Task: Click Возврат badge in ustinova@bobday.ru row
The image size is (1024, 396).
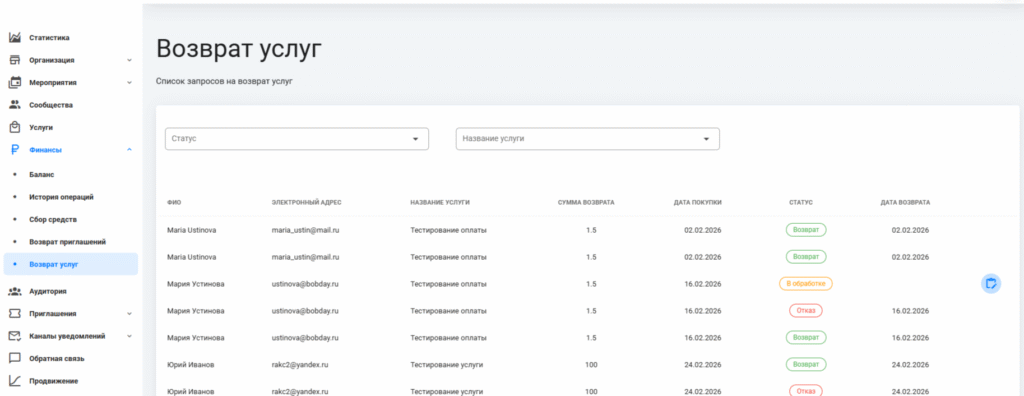Action: (805, 337)
